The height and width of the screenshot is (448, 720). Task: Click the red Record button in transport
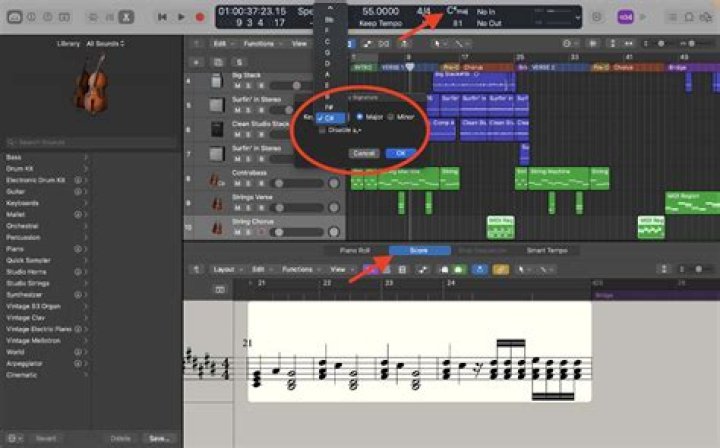tap(200, 17)
